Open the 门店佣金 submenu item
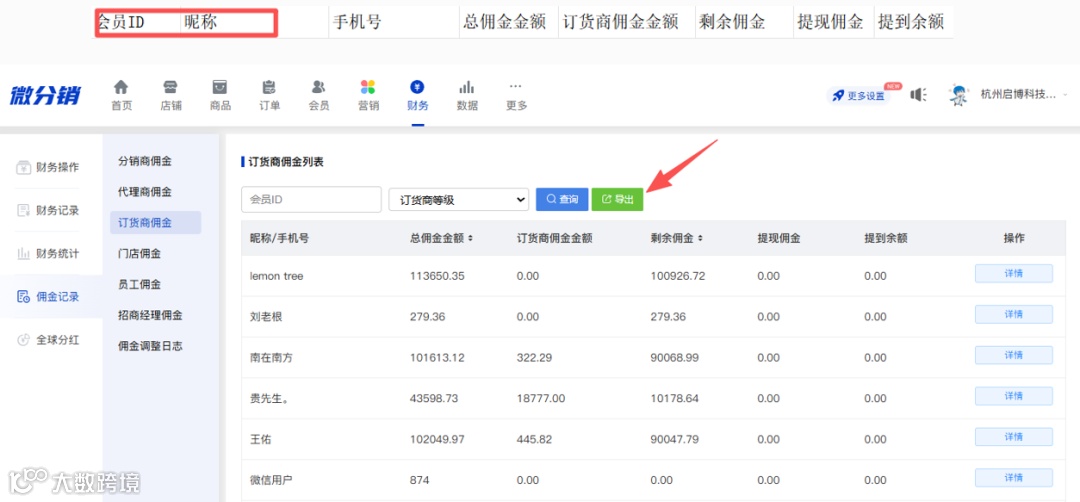The width and height of the screenshot is (1080, 502). click(139, 253)
